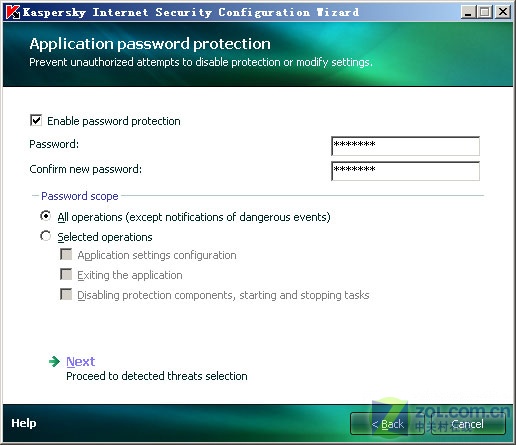
Task: Click the Kaspersky logo icon in title bar
Action: click(x=13, y=12)
